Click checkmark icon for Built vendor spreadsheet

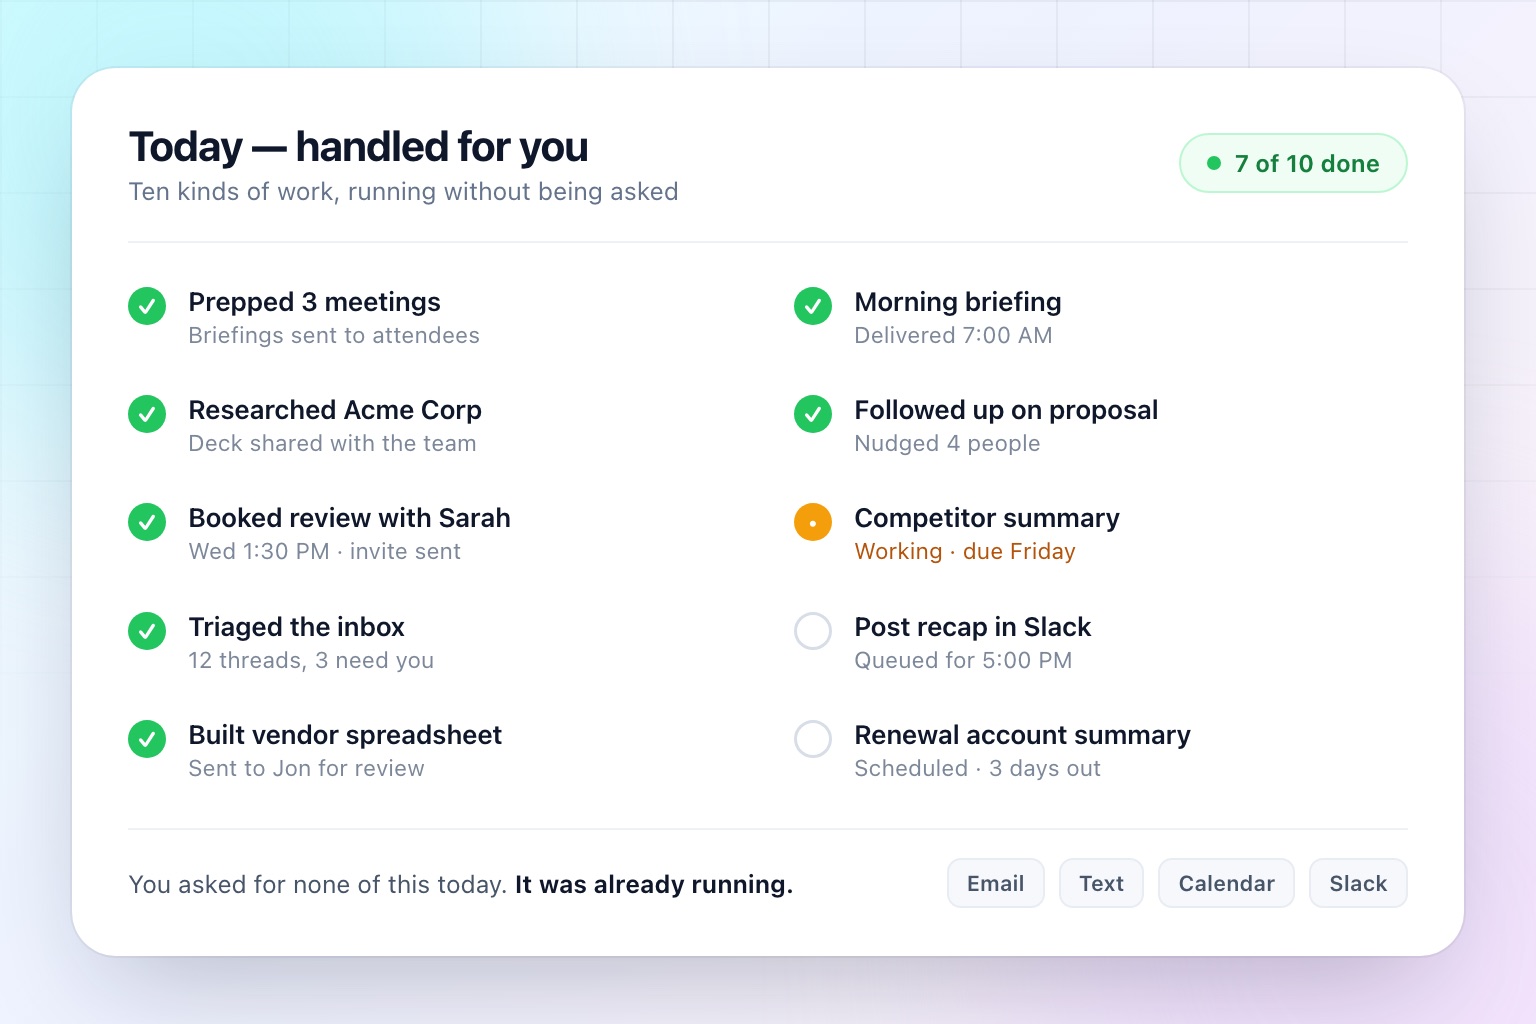tap(147, 739)
